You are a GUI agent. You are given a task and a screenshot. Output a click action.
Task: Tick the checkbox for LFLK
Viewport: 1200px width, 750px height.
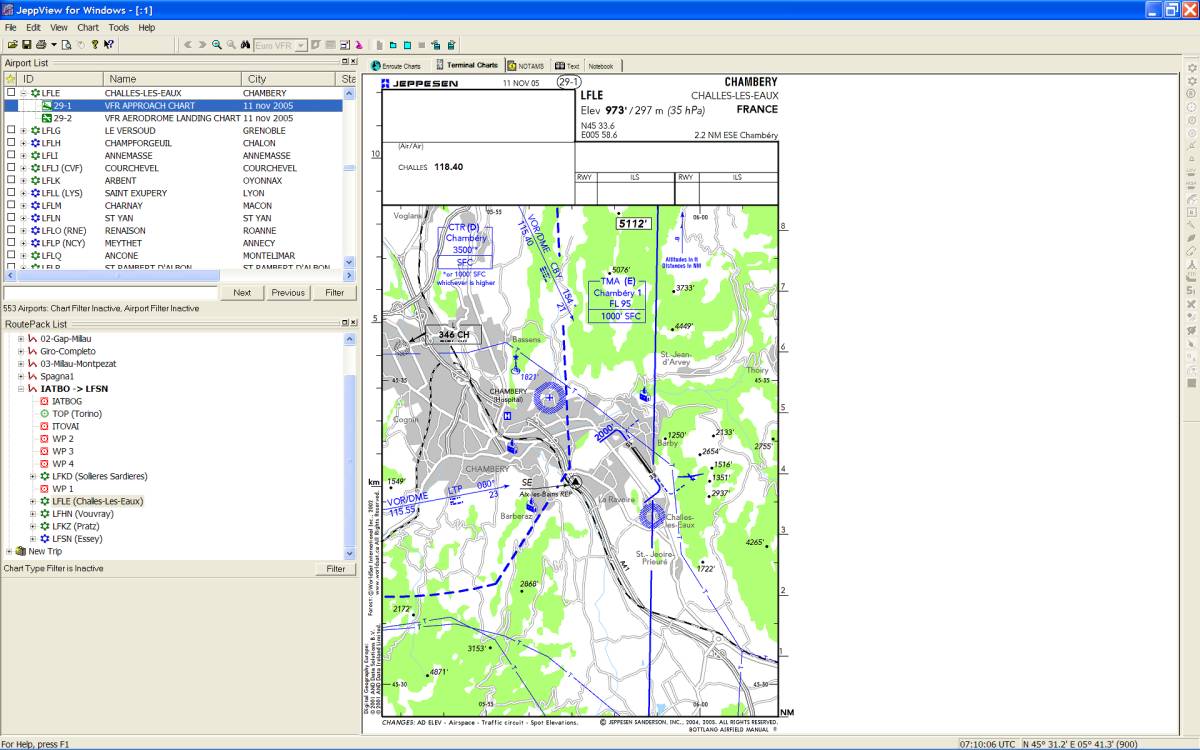tap(11, 181)
